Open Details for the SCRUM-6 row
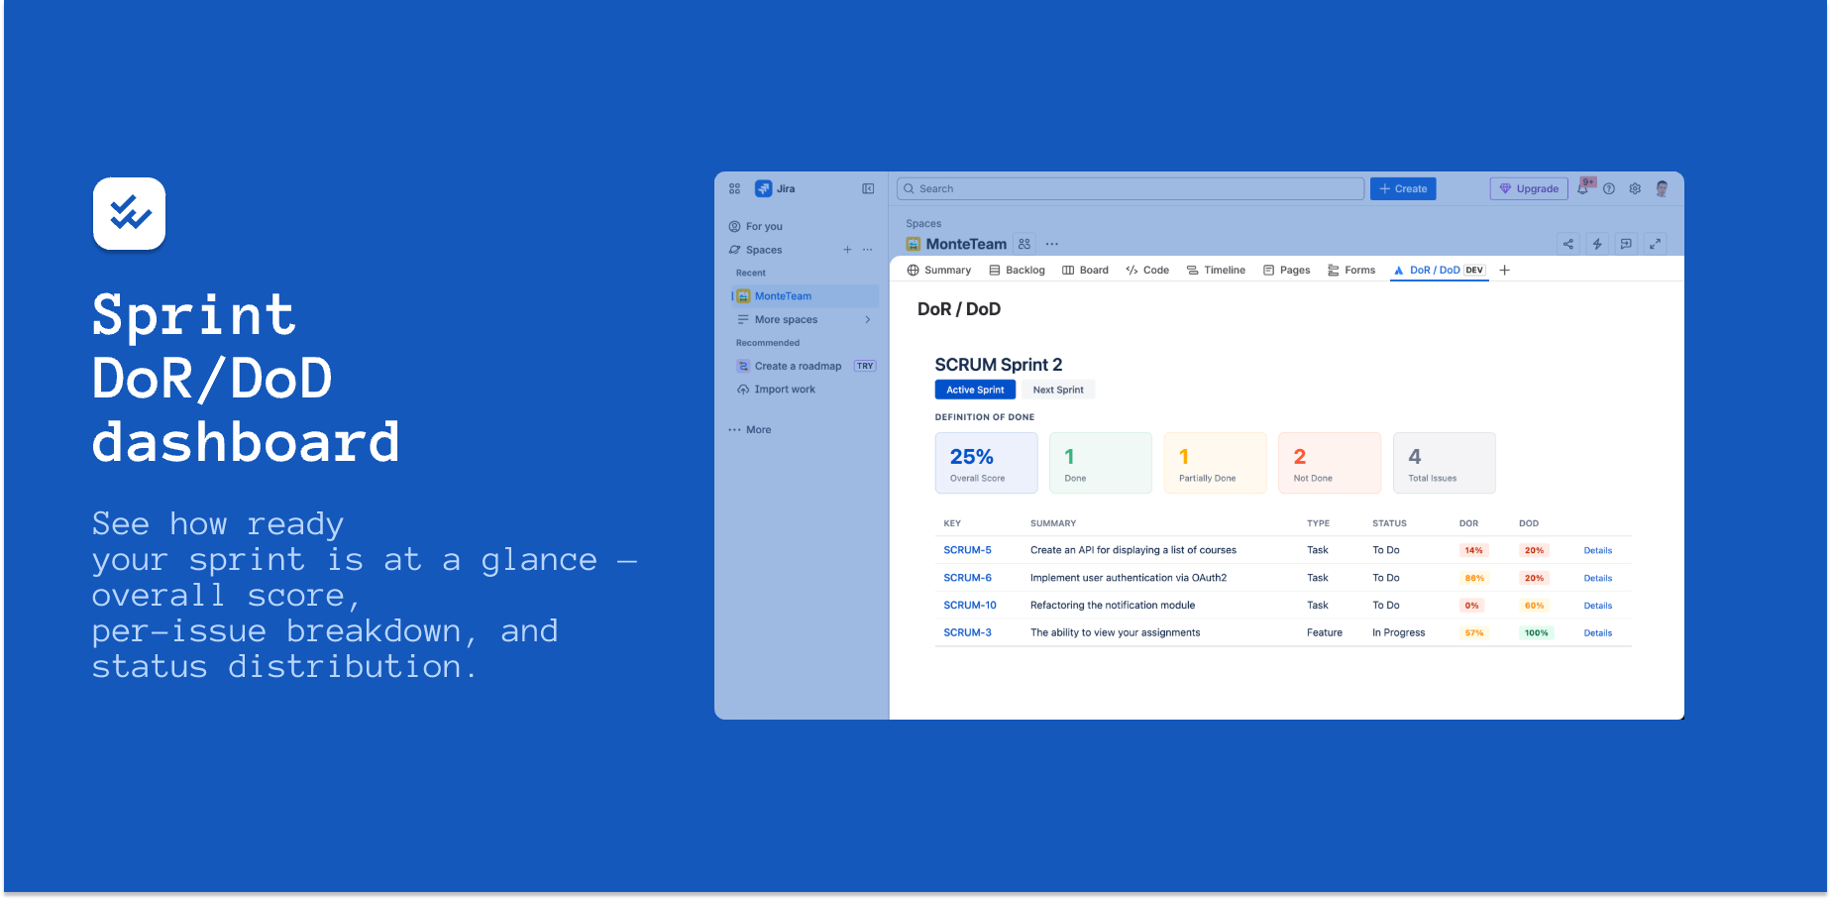1831x900 pixels. coord(1597,578)
